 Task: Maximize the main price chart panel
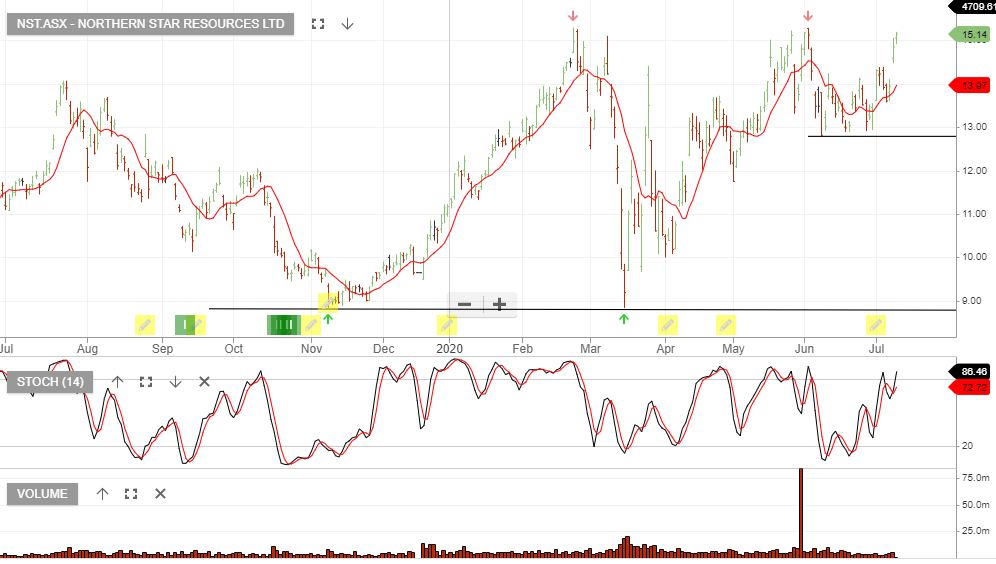point(318,24)
